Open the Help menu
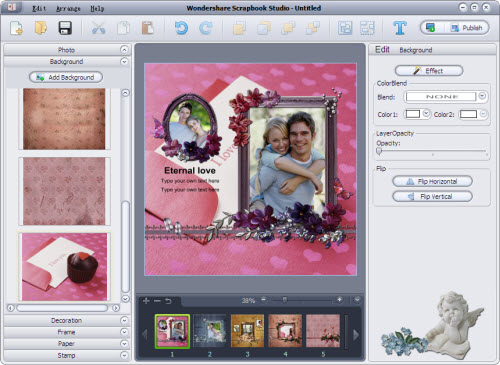Image resolution: width=500 pixels, height=365 pixels. [97, 8]
